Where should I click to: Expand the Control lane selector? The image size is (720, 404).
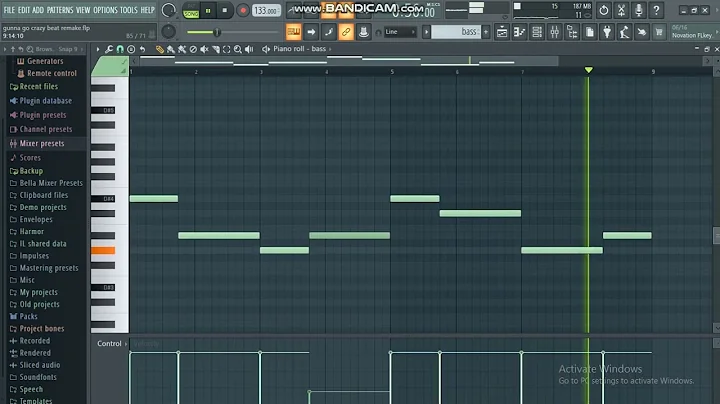pos(112,343)
